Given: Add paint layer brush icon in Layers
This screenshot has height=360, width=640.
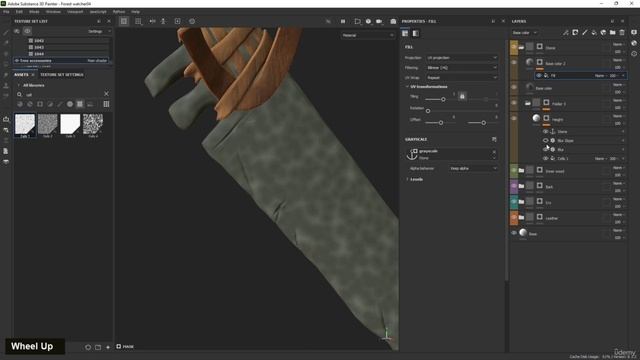Looking at the screenshot, I should (x=584, y=32).
